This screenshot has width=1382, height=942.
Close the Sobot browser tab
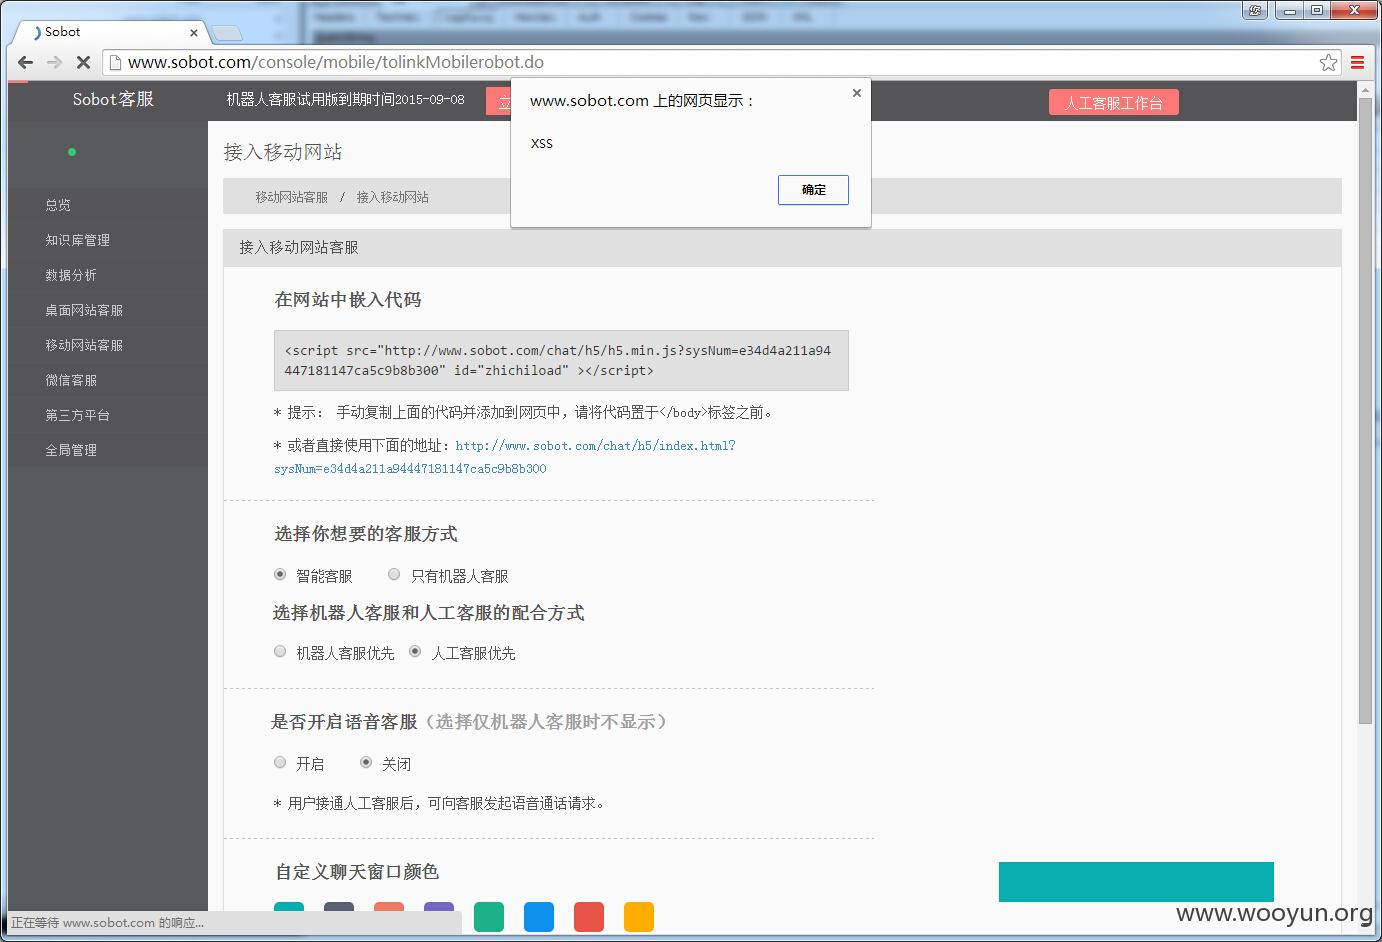click(x=194, y=33)
